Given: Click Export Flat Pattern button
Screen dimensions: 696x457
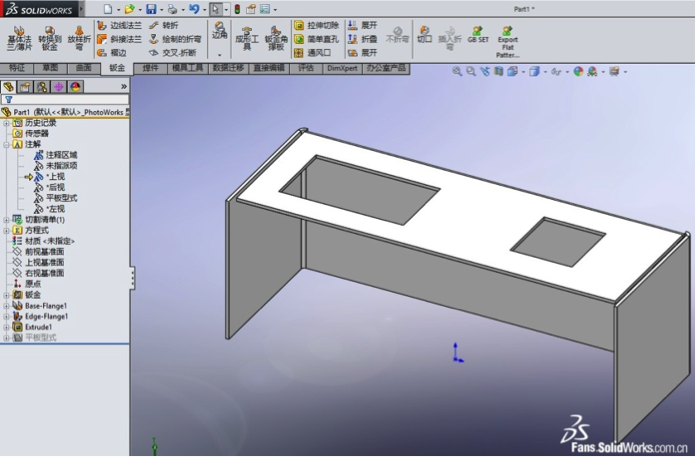Looking at the screenshot, I should 507,40.
